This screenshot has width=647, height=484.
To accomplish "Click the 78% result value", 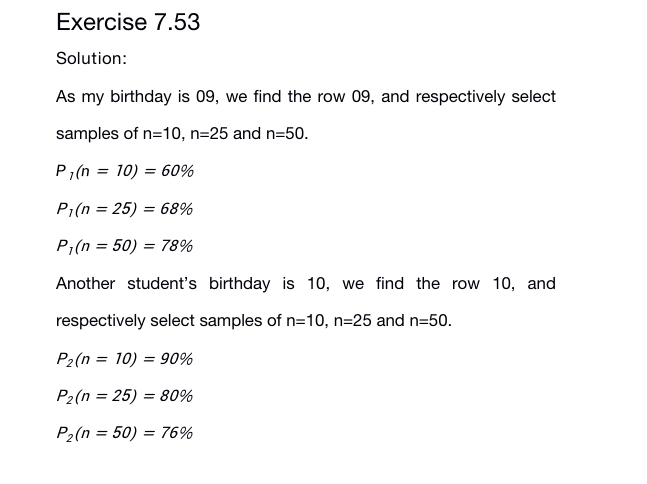I will point(177,246).
